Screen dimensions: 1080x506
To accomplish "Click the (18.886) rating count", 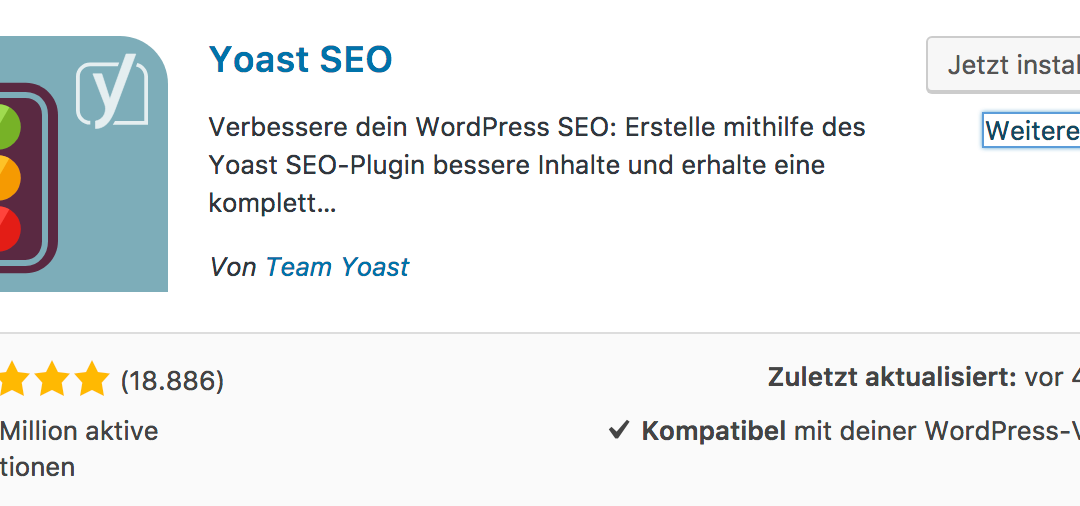I will pos(172,380).
